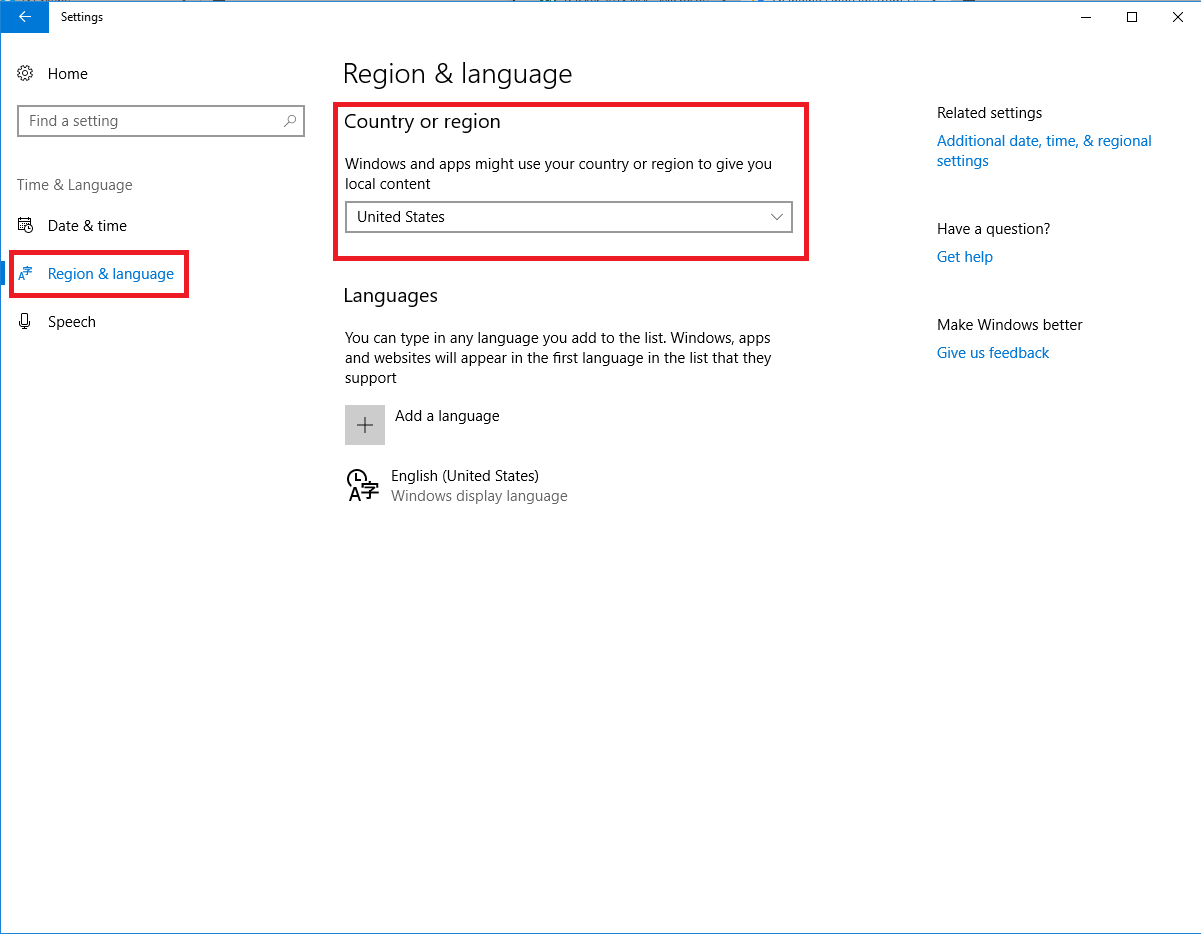Go back using the Settings back arrow
1201x934 pixels.
pyautogui.click(x=24, y=17)
